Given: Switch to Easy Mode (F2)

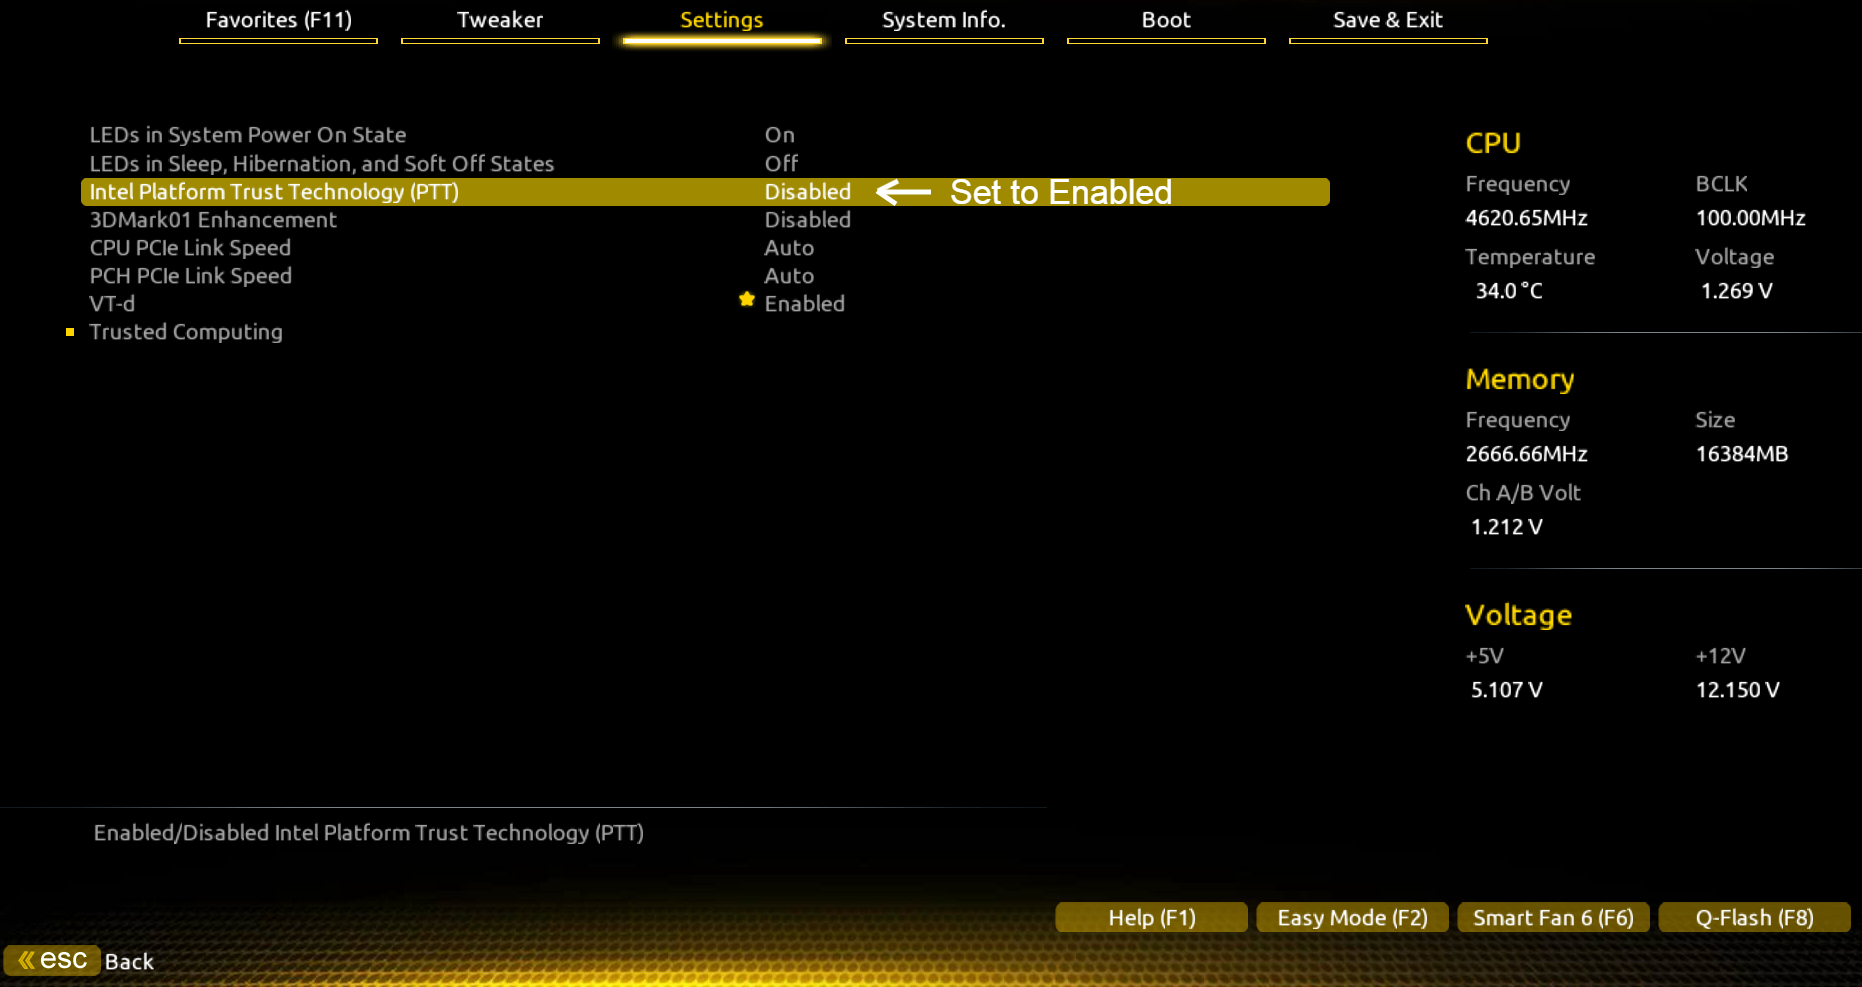Looking at the screenshot, I should coord(1352,917).
